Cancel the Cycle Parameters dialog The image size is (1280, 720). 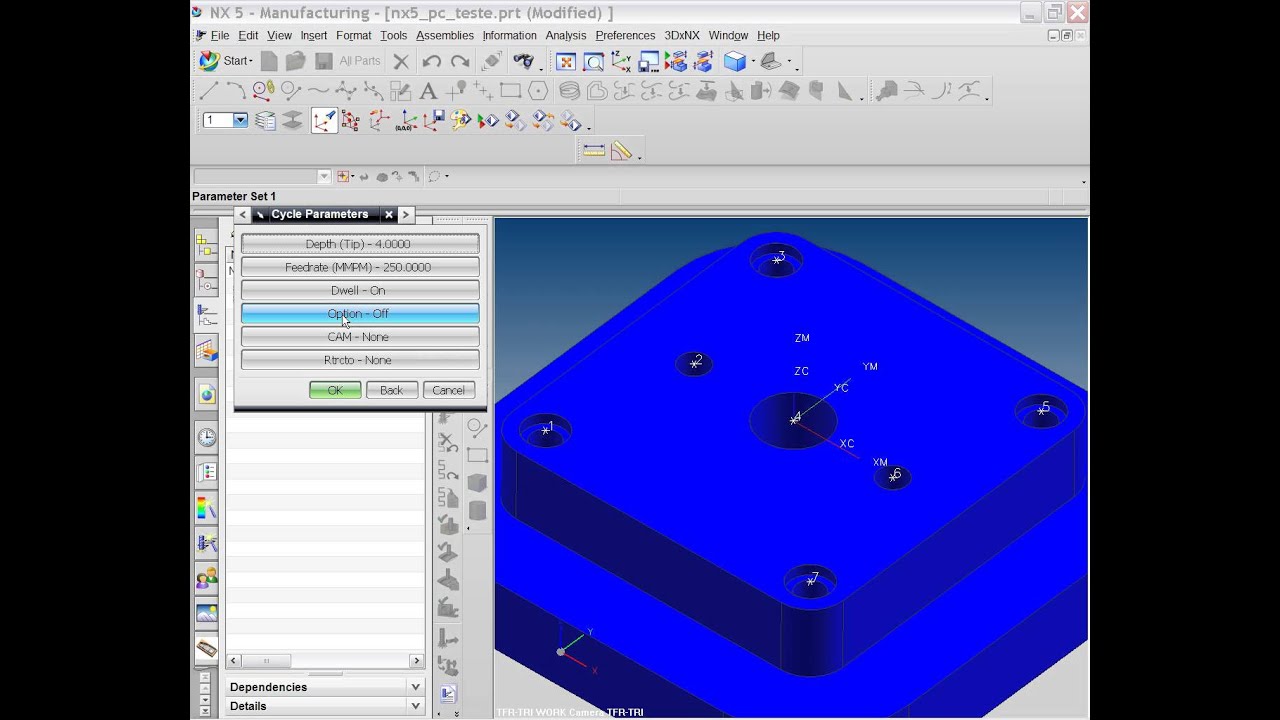click(448, 390)
